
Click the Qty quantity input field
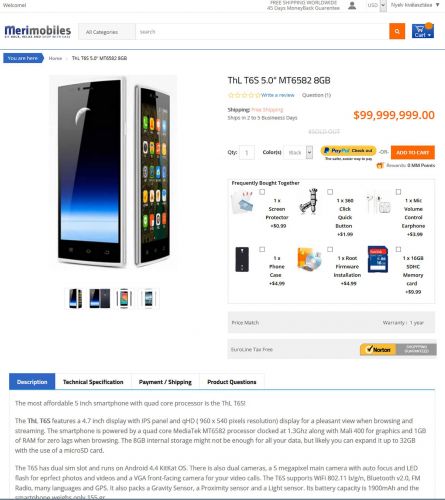pos(247,153)
